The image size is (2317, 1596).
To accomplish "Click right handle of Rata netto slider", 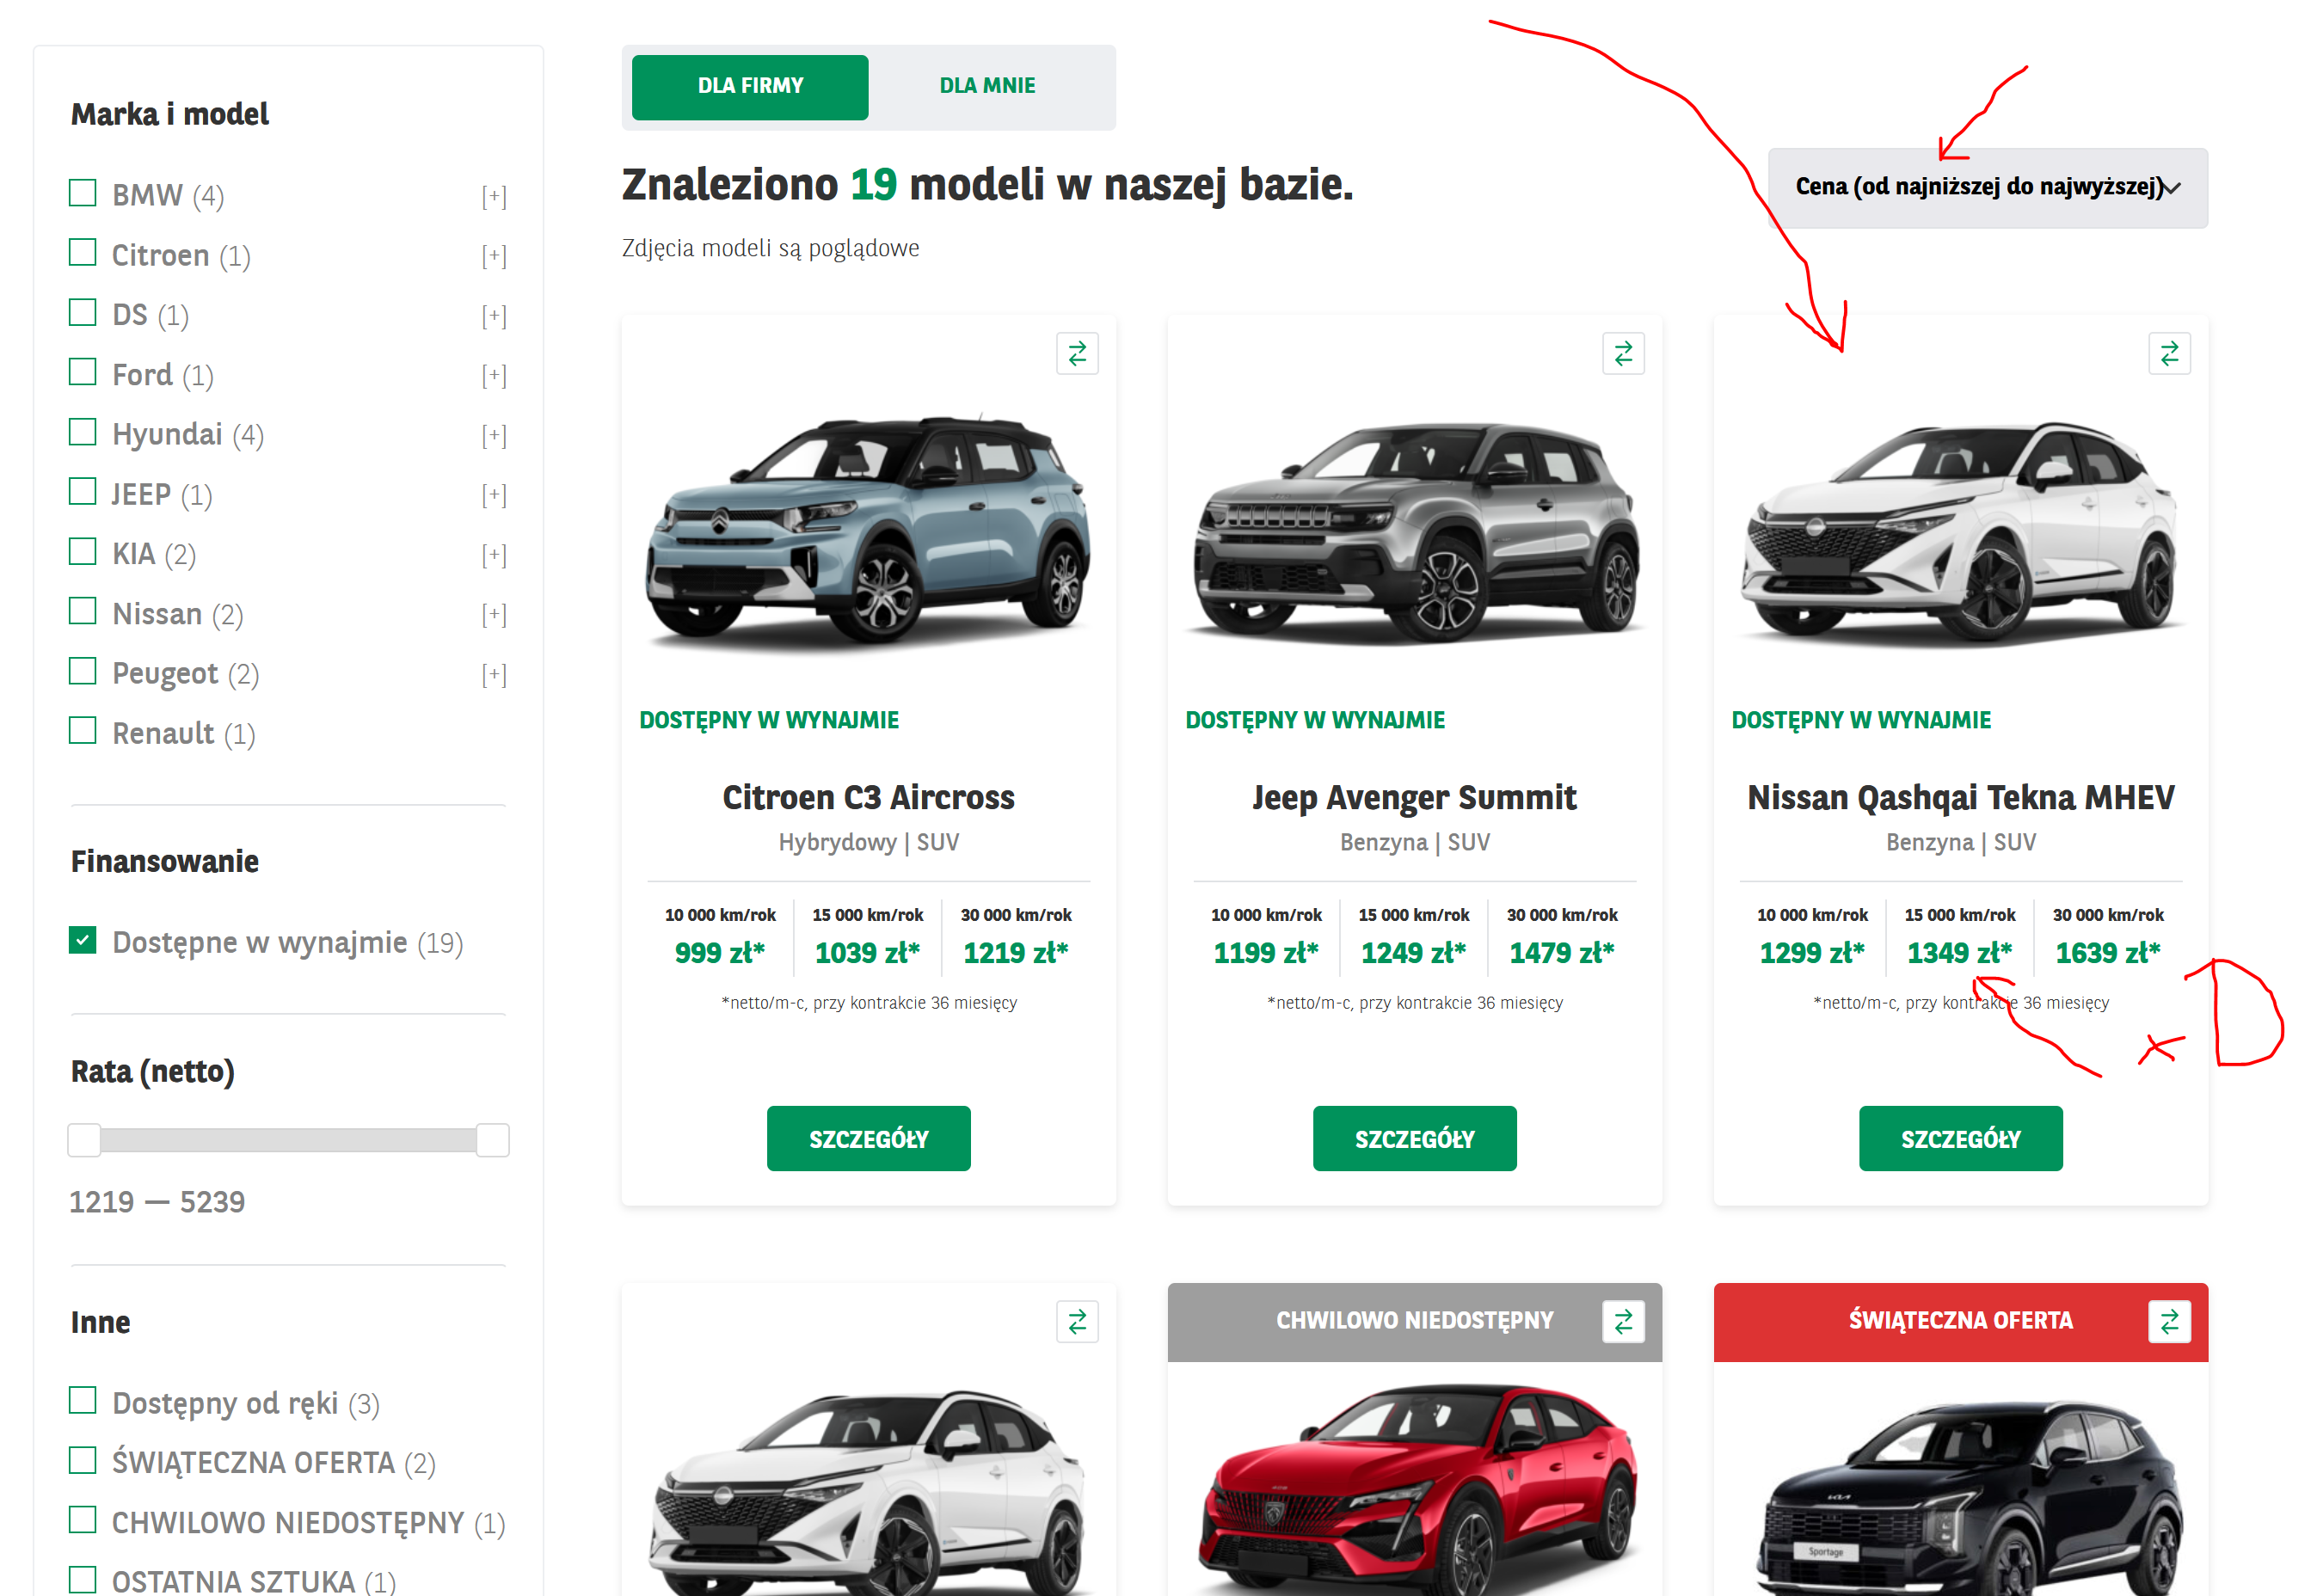I will pos(492,1140).
